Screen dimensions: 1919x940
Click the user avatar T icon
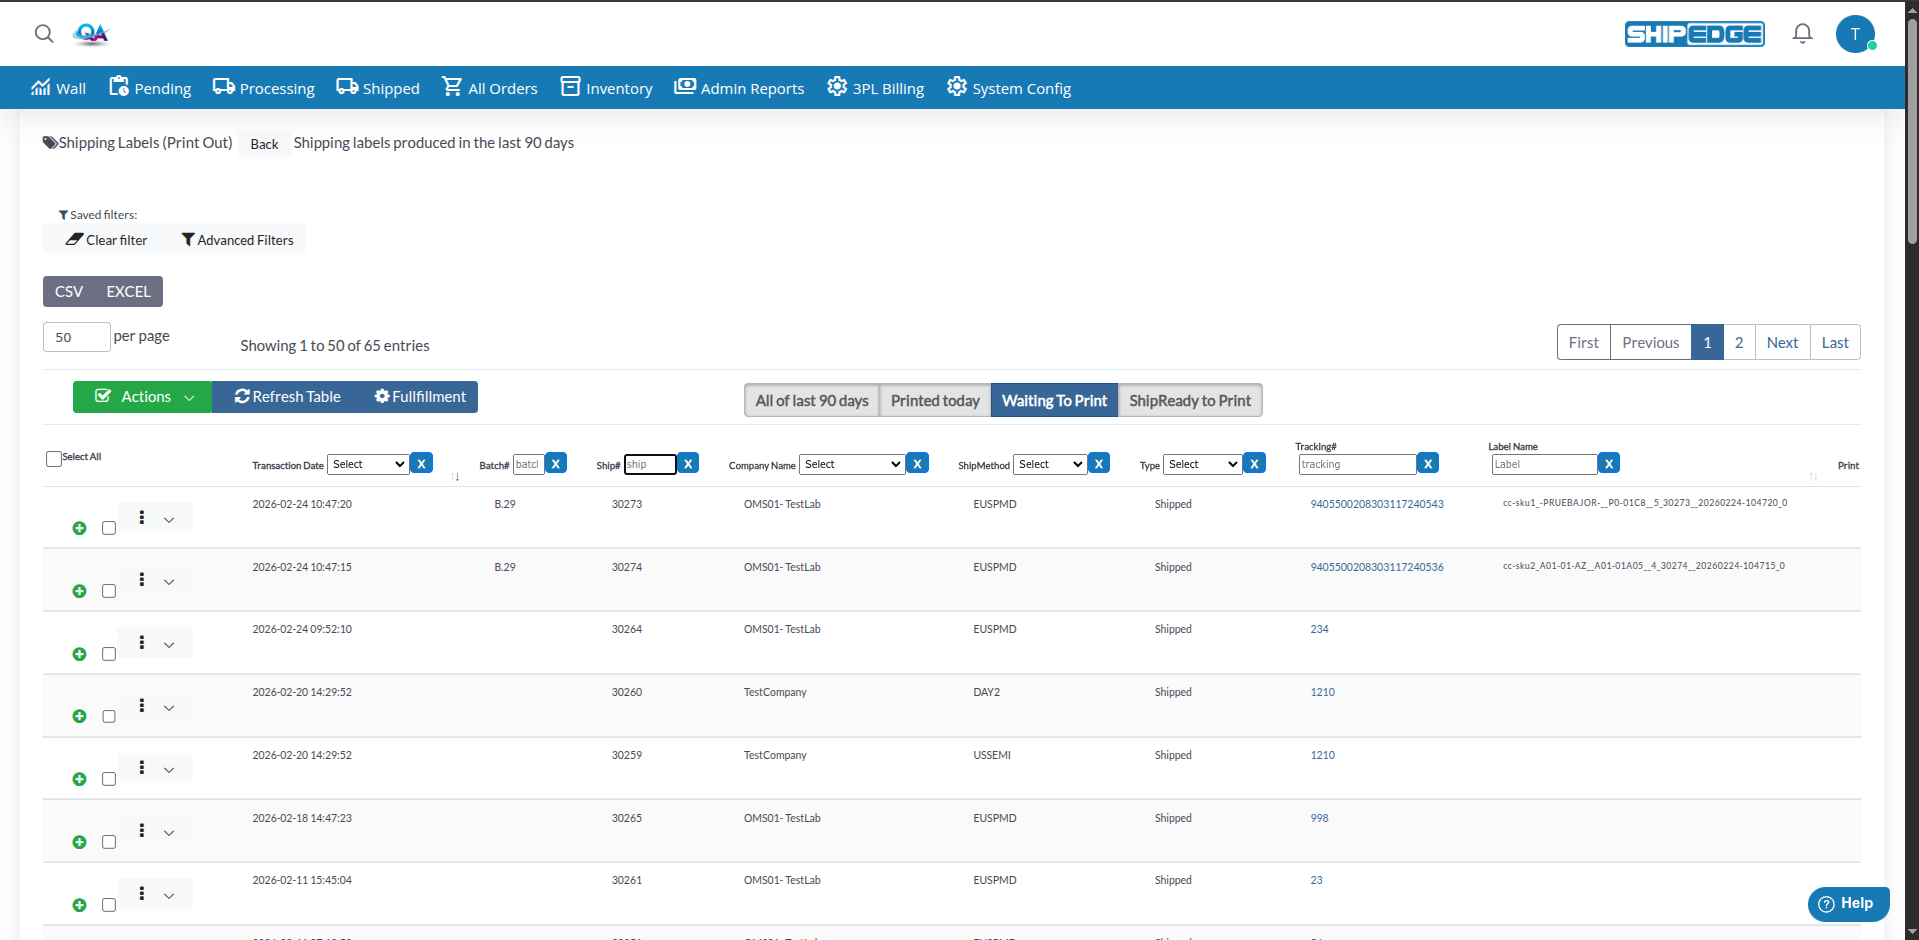1855,34
